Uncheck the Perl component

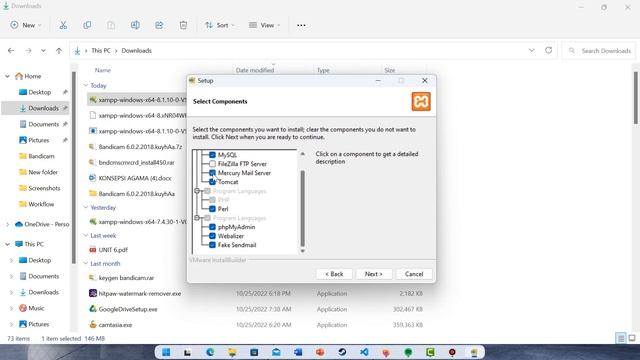[x=212, y=209]
